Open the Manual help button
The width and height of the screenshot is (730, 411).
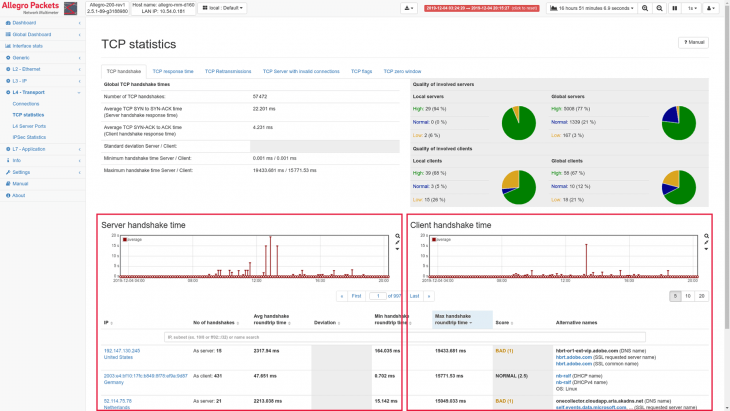(x=694, y=43)
